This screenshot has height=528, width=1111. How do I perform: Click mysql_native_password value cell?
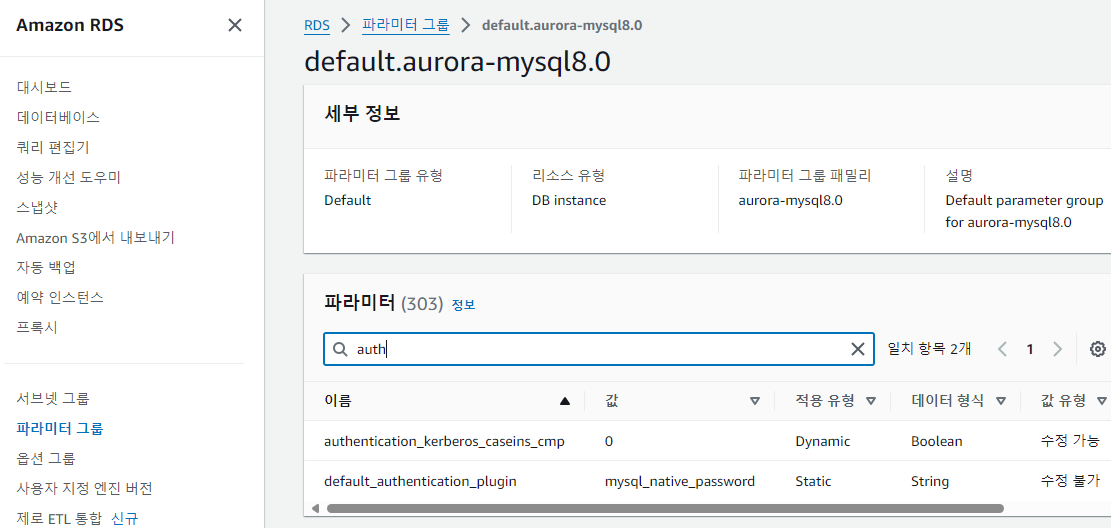(679, 481)
